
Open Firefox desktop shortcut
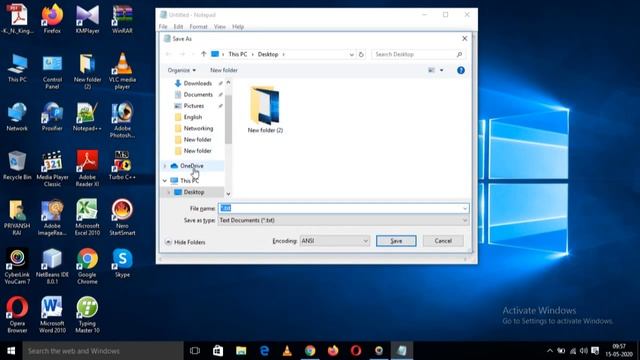pos(52,19)
